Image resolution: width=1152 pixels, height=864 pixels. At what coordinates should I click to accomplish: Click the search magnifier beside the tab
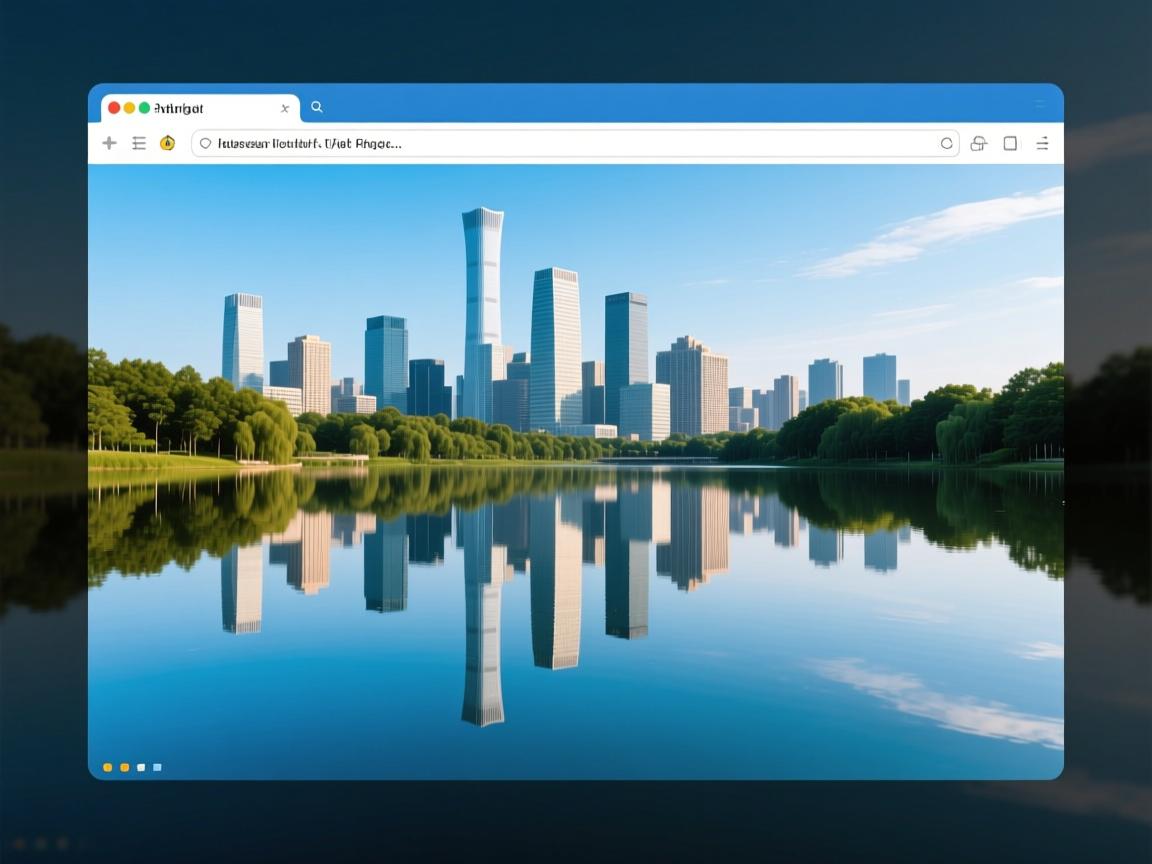[317, 107]
